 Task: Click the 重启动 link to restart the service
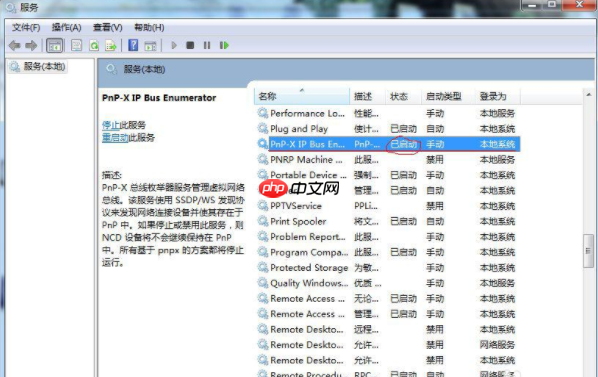pos(115,138)
